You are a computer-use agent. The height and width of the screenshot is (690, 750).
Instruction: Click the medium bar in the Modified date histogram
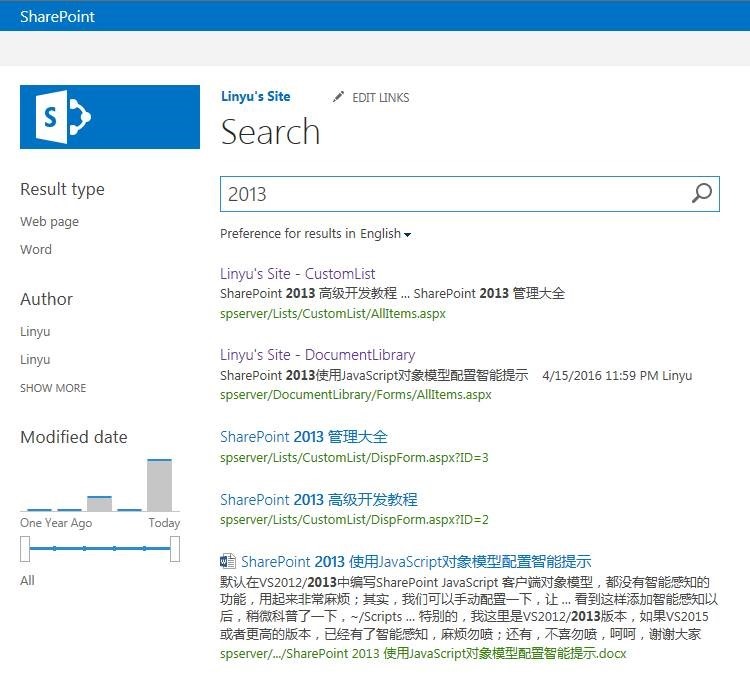99,504
